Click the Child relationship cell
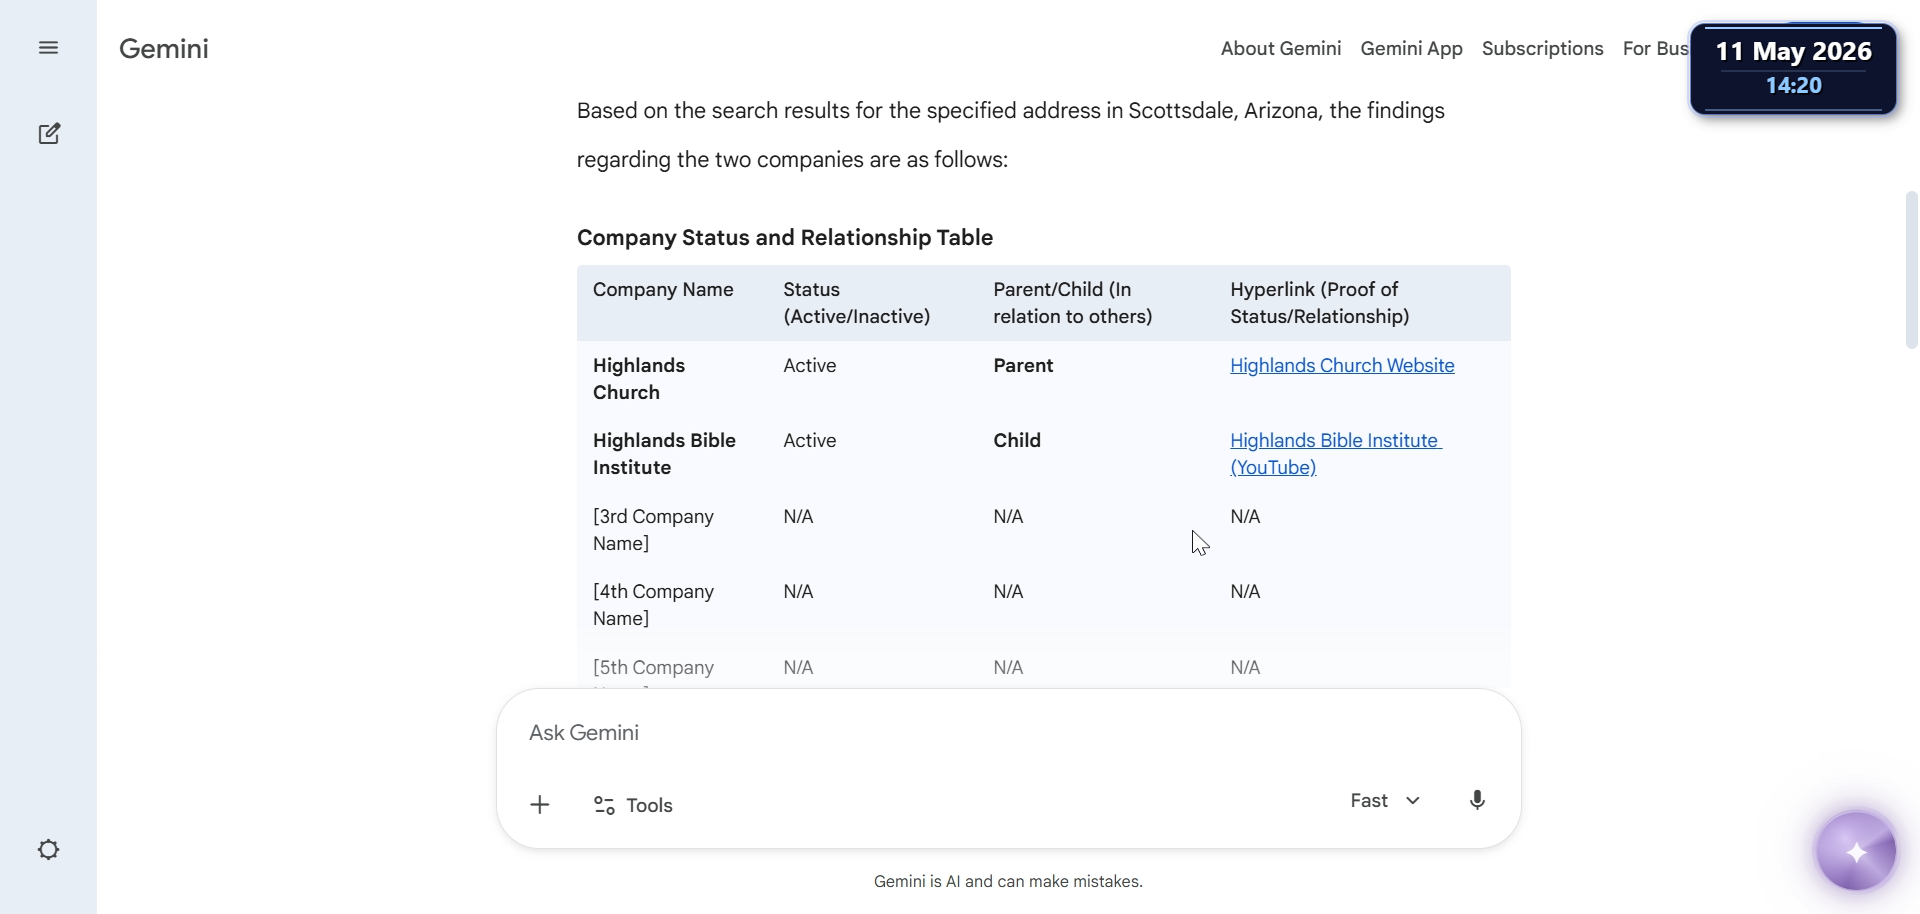The width and height of the screenshot is (1920, 914). pos(1017,441)
